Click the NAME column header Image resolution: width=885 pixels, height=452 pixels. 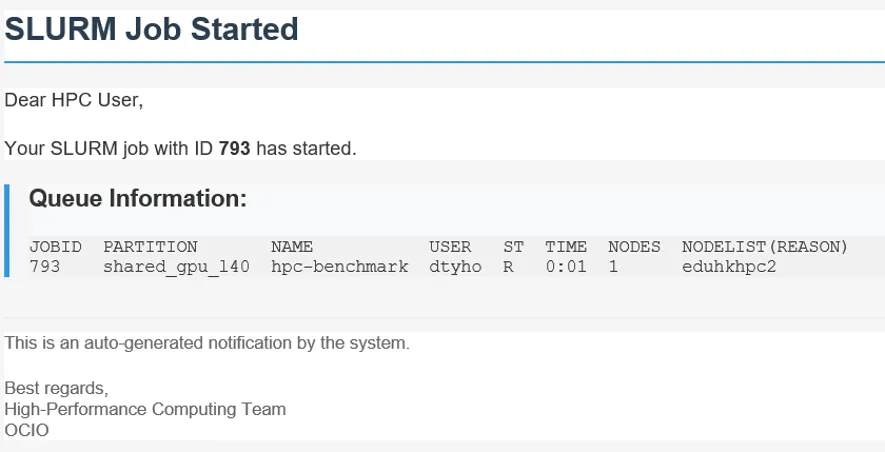tap(292, 247)
